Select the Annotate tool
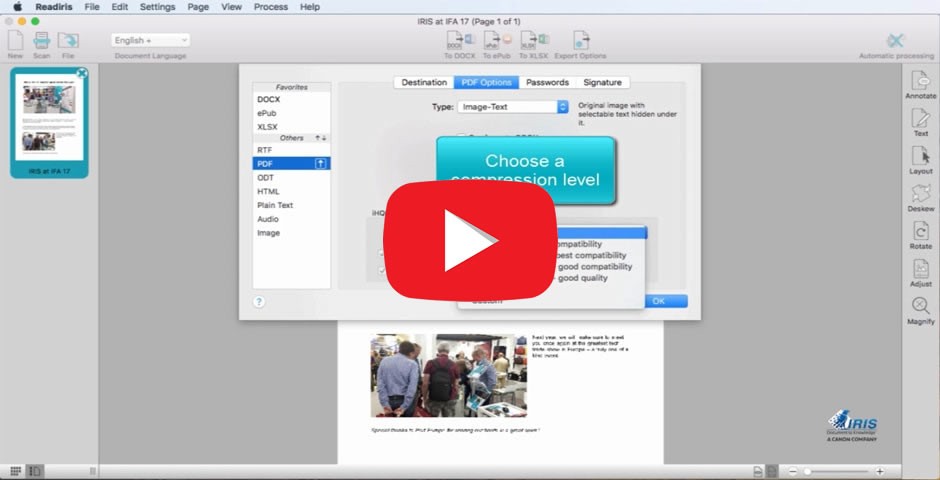 point(920,81)
